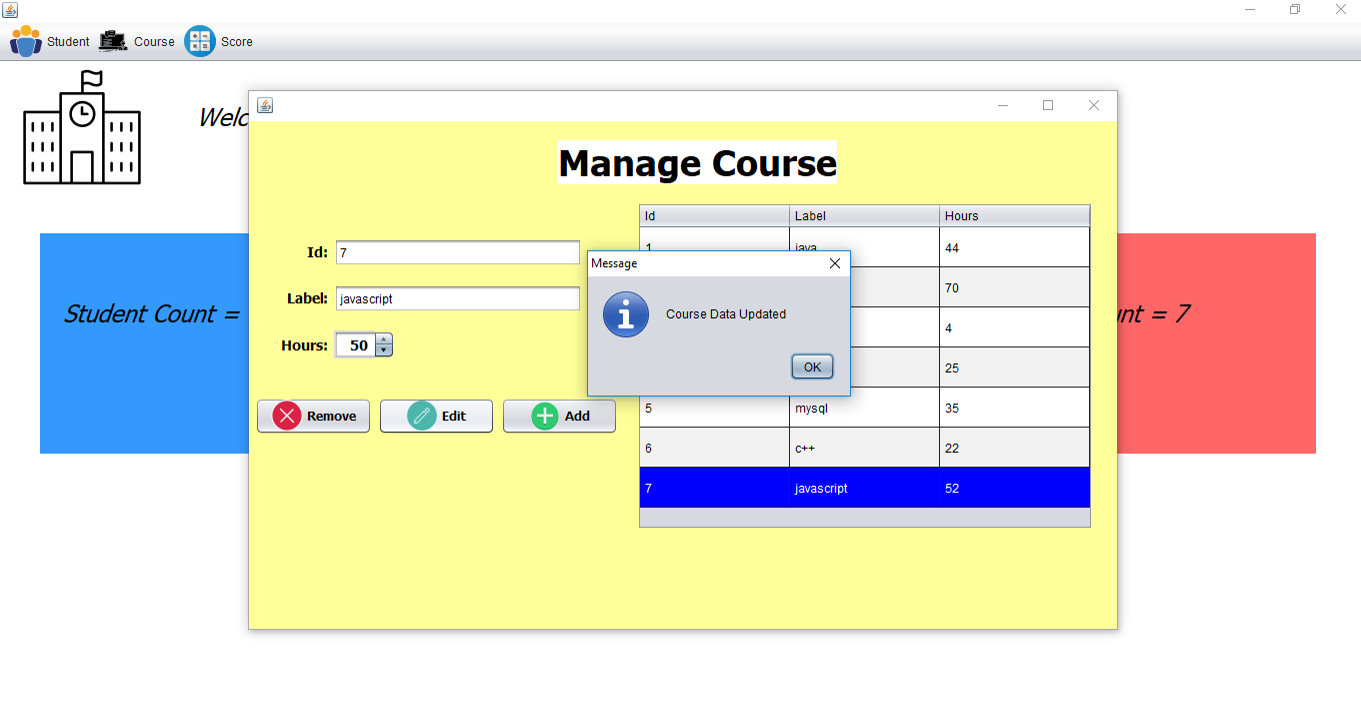
Task: Increment the Hours spinner value
Action: pyautogui.click(x=383, y=339)
